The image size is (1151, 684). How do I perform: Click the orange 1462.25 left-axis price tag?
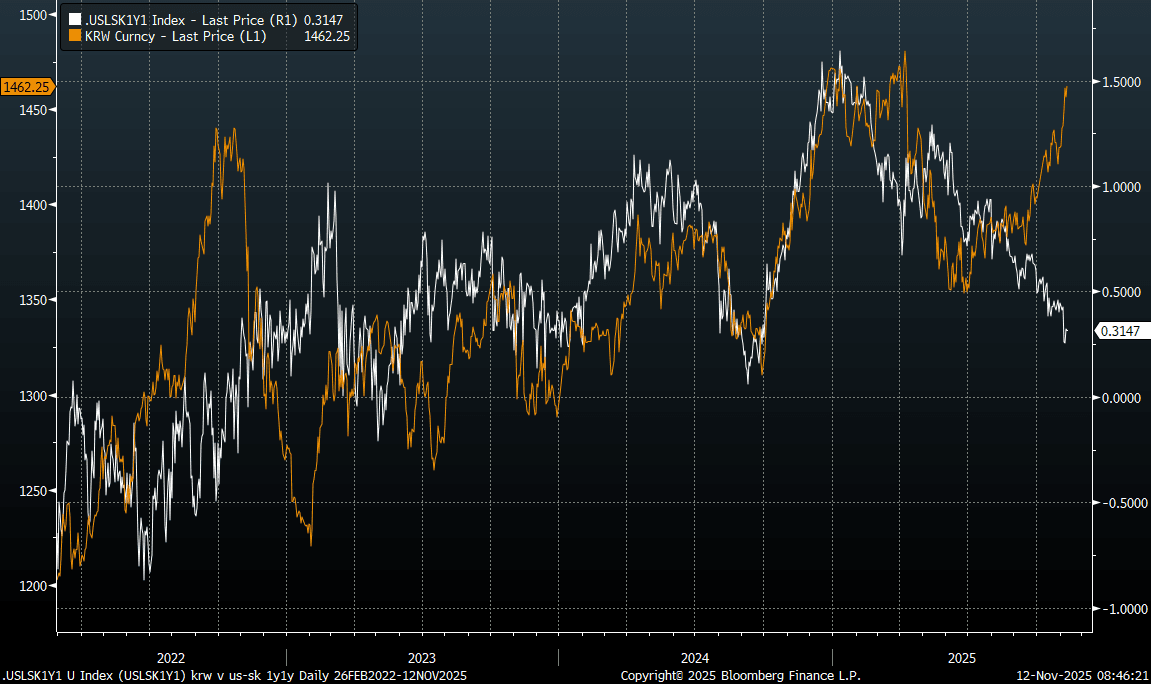pos(27,87)
